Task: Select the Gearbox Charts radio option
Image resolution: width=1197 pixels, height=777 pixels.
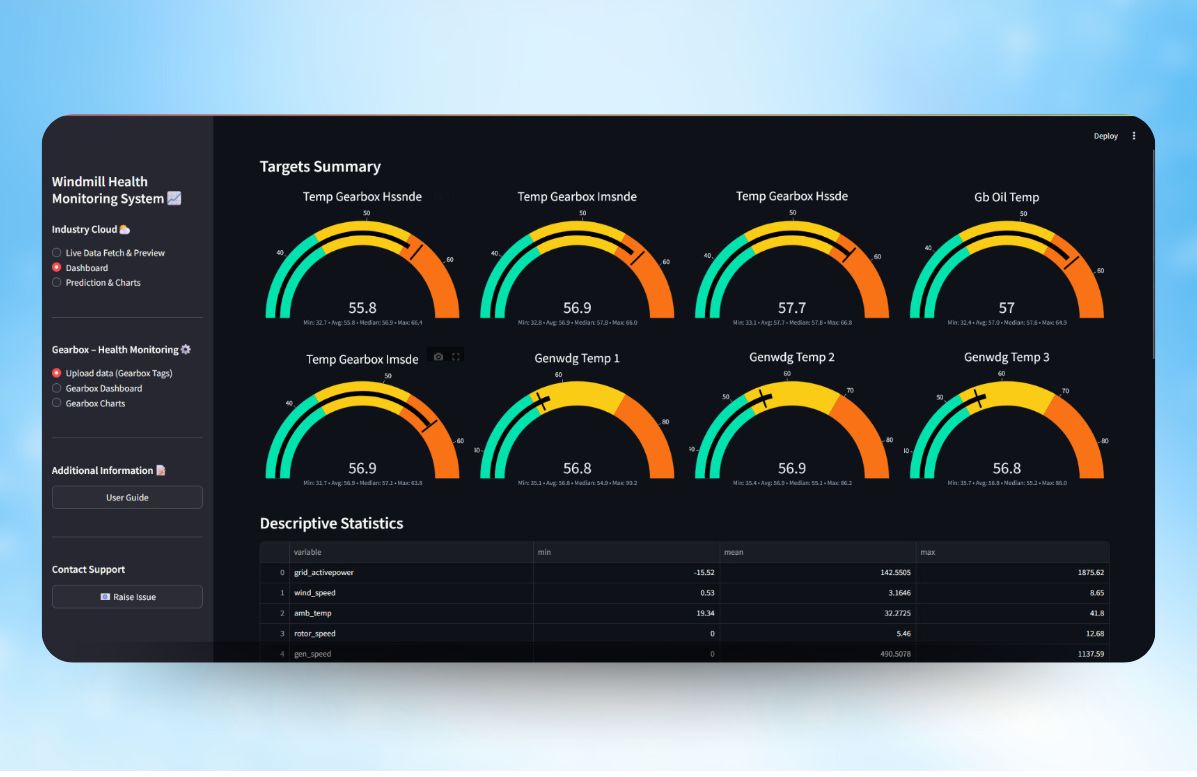Action: click(x=57, y=404)
